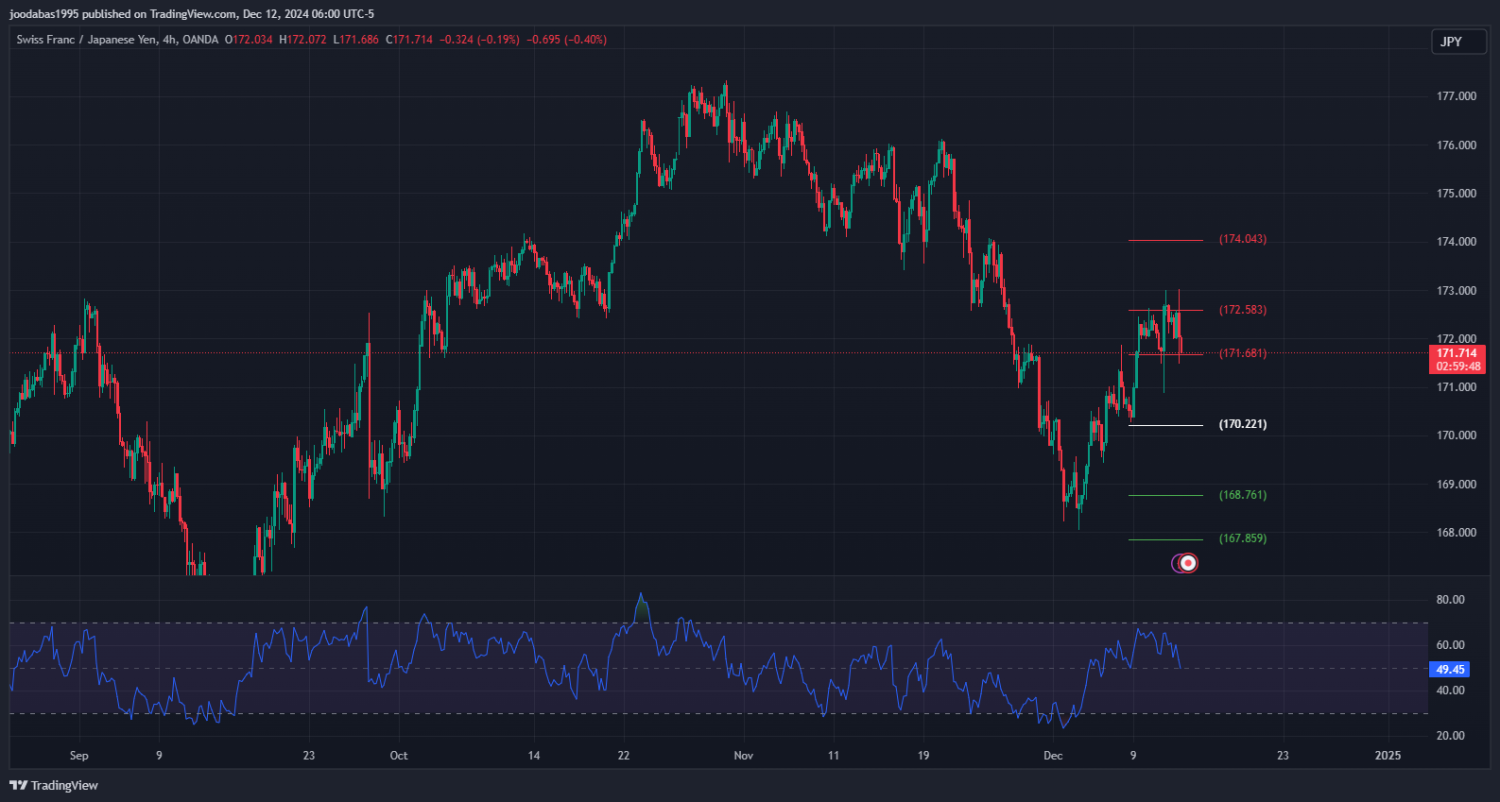Click the joodabas1995 publisher name
The width and height of the screenshot is (1500, 802).
tap(45, 14)
